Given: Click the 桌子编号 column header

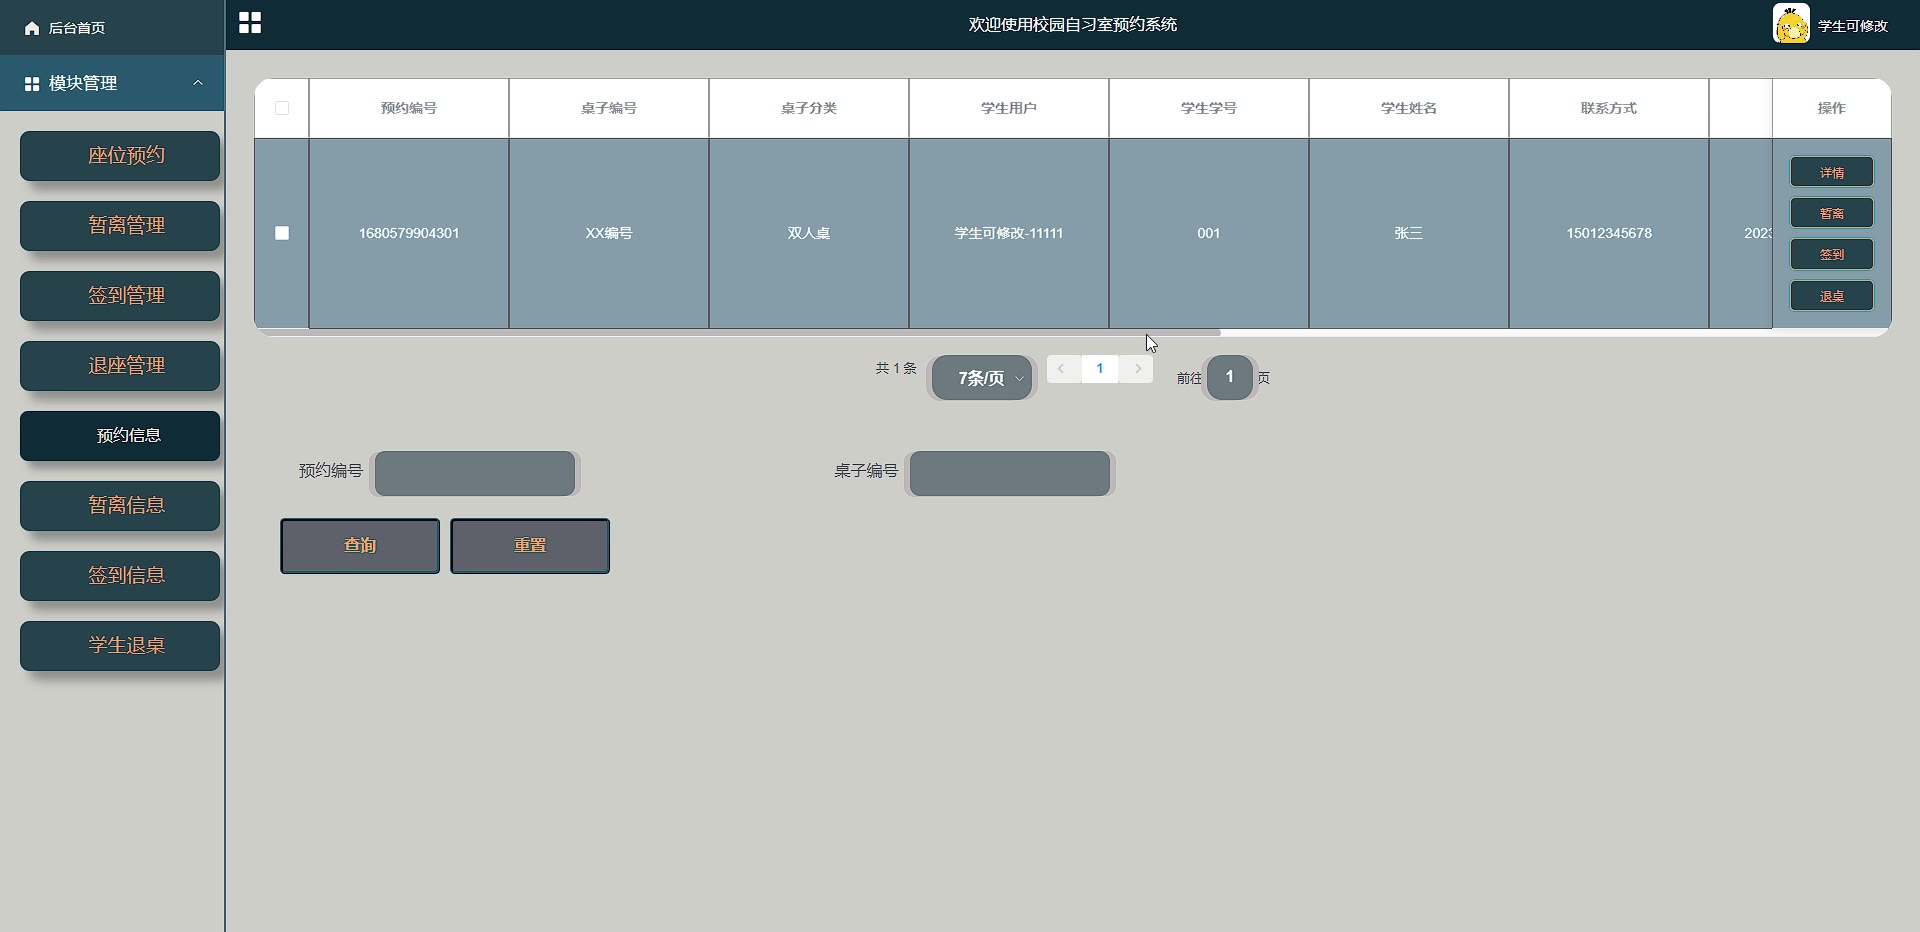Looking at the screenshot, I should (609, 108).
